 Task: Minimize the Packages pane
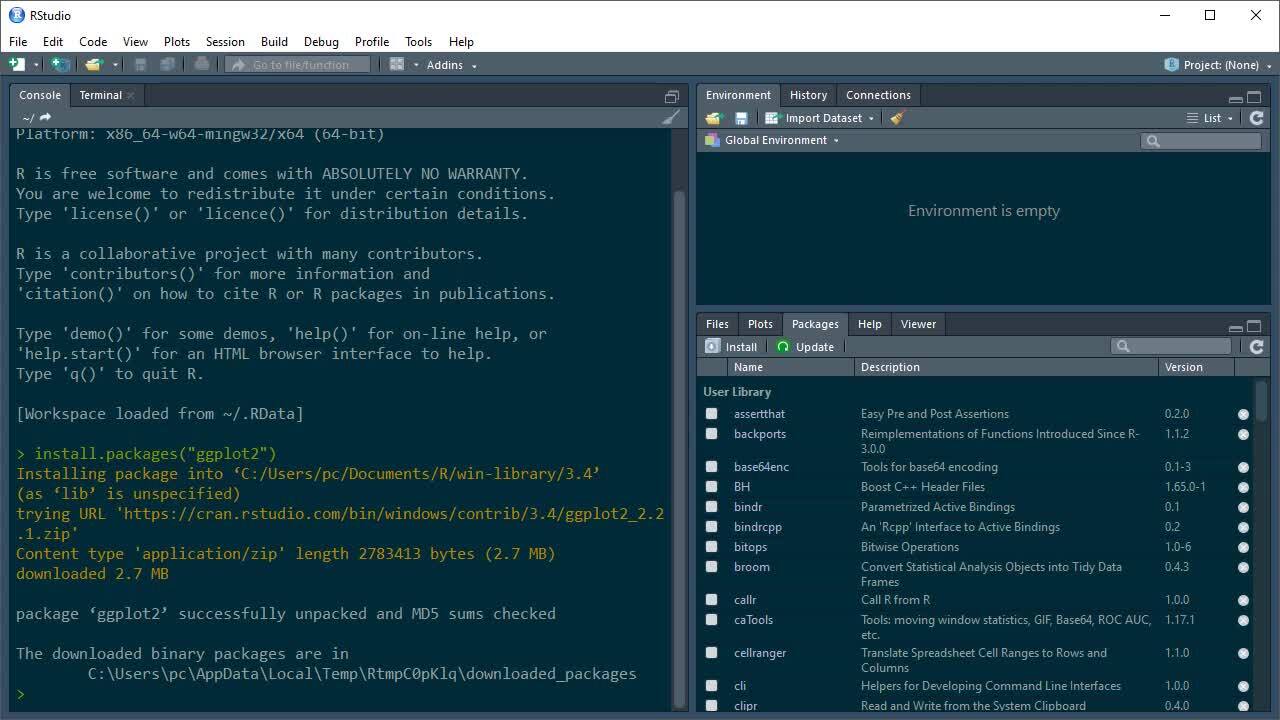1236,328
